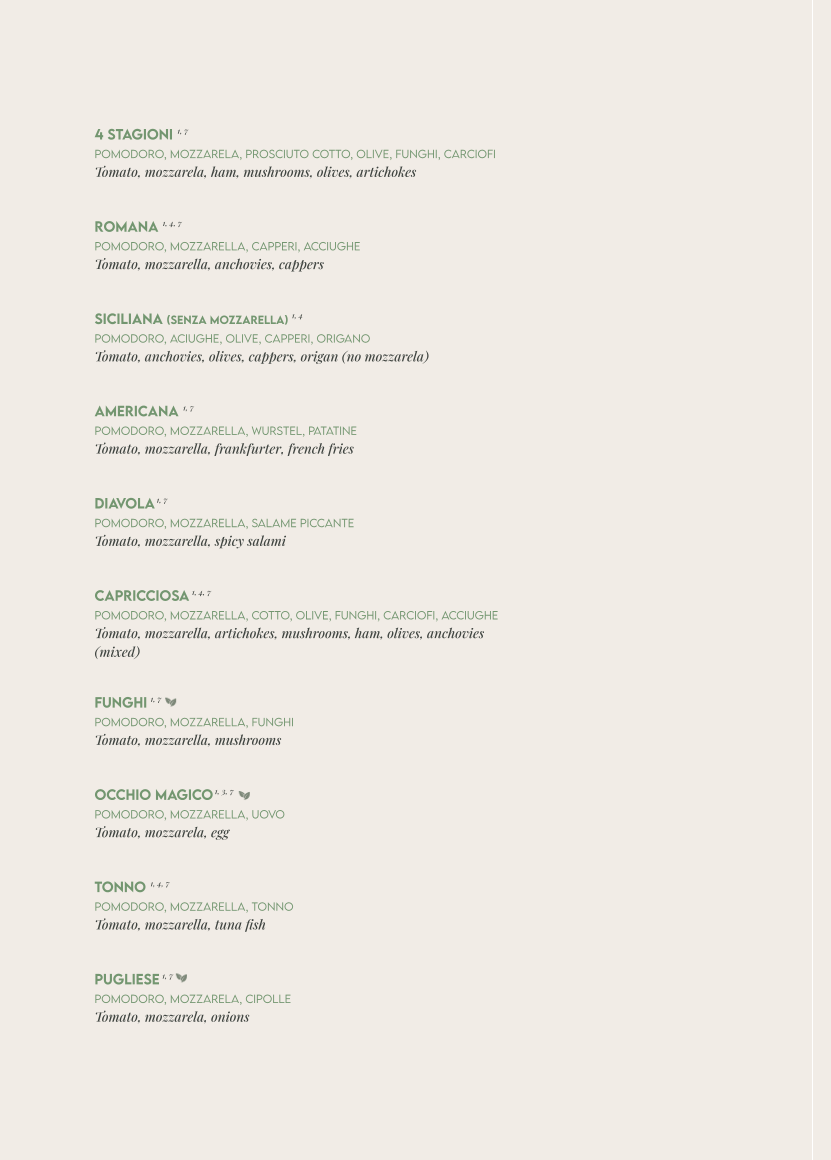Click the Funghi heading text

point(121,703)
